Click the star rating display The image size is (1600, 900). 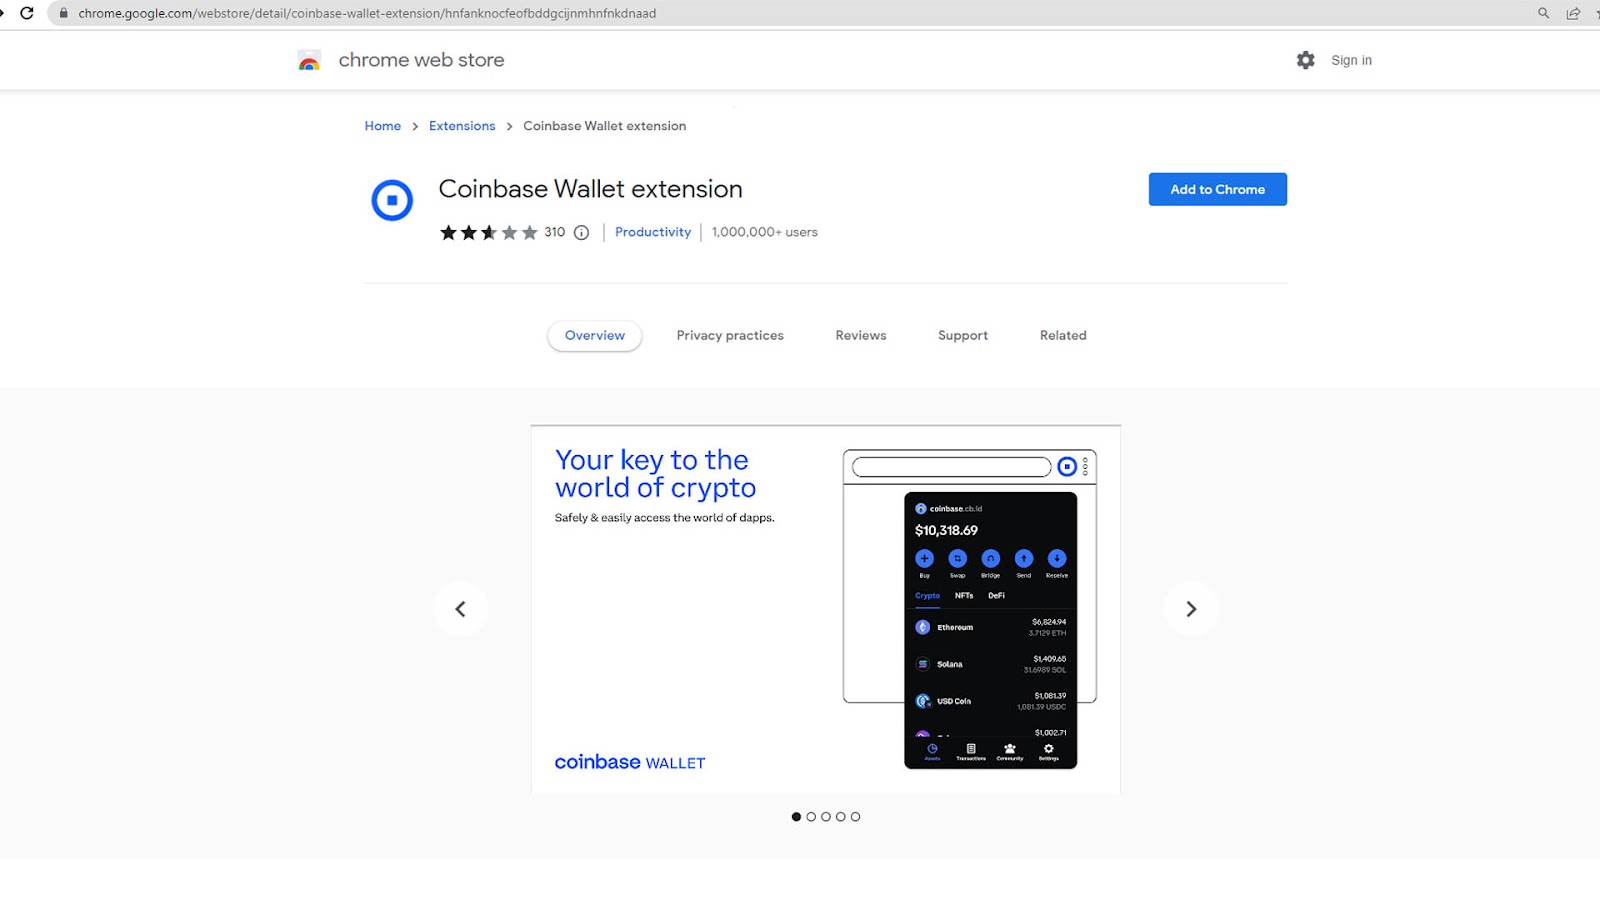coord(489,233)
